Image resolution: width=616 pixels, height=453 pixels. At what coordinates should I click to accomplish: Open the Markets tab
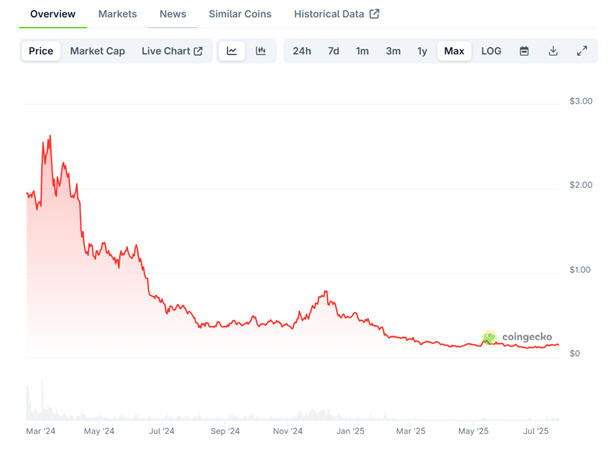(117, 14)
